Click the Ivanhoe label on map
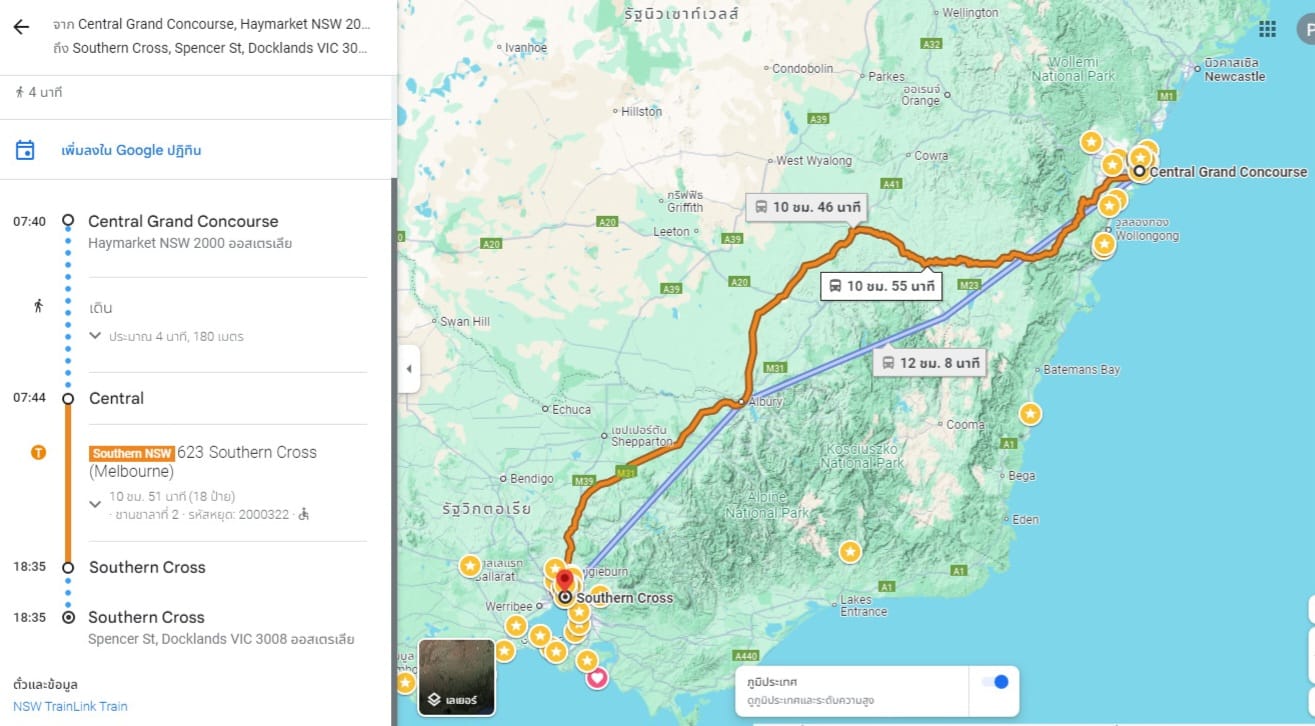This screenshot has width=1315, height=726. [526, 47]
